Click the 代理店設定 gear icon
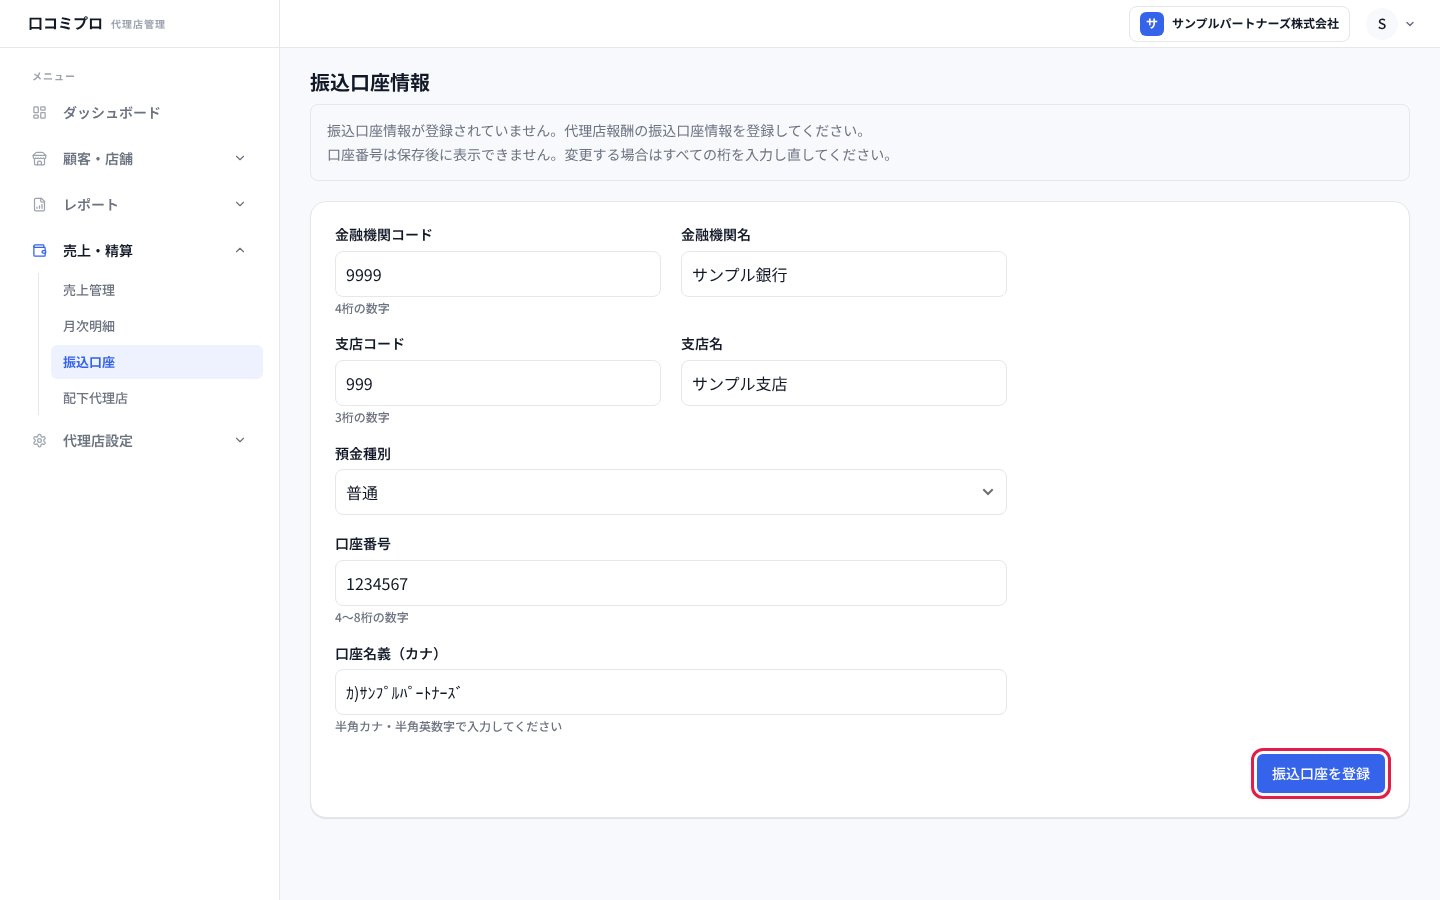Image resolution: width=1440 pixels, height=900 pixels. coord(40,441)
